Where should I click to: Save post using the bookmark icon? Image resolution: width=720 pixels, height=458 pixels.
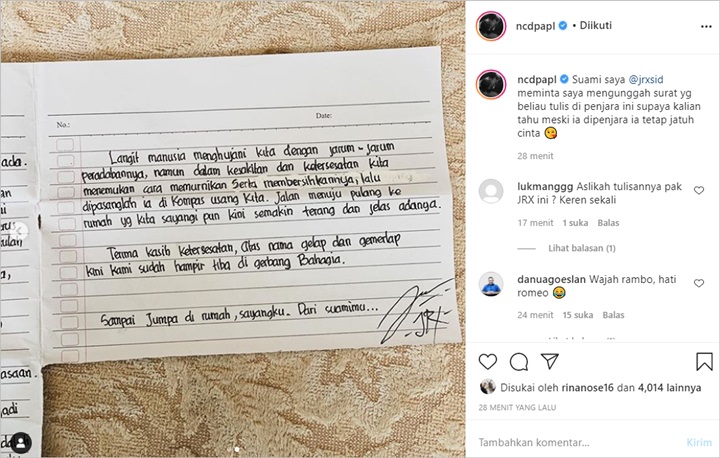(x=704, y=362)
